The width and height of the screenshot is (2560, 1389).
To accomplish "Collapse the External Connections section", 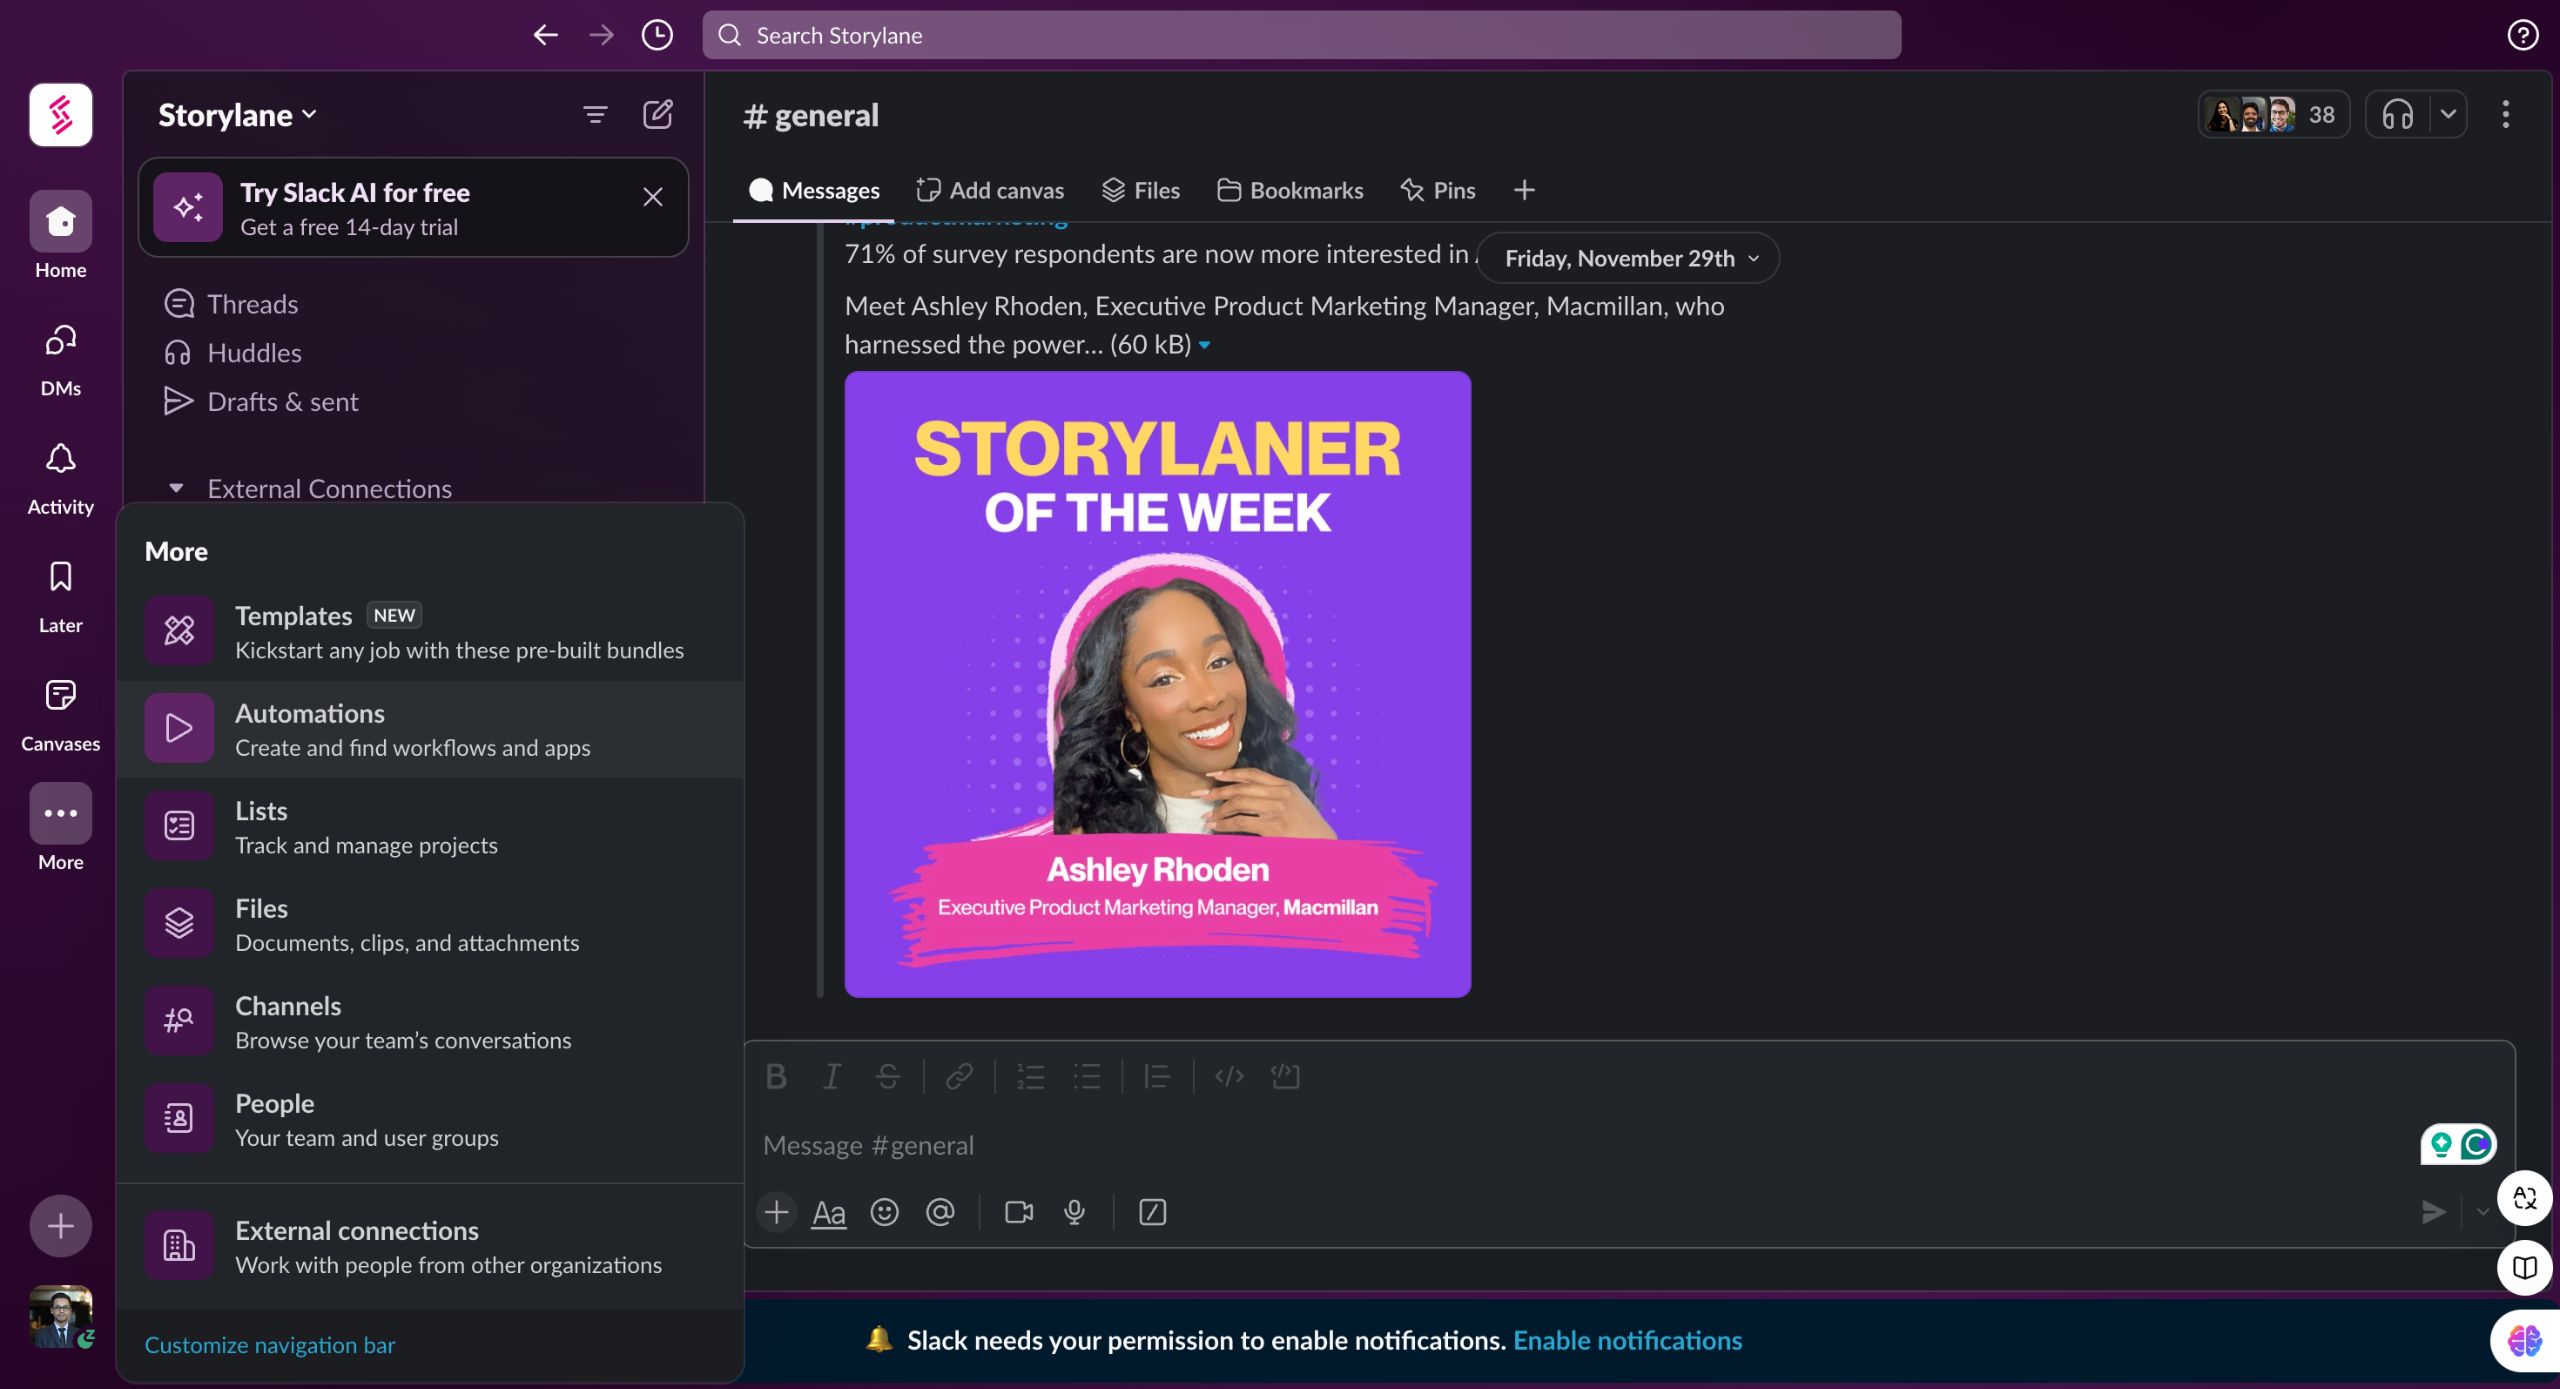I will click(x=177, y=488).
